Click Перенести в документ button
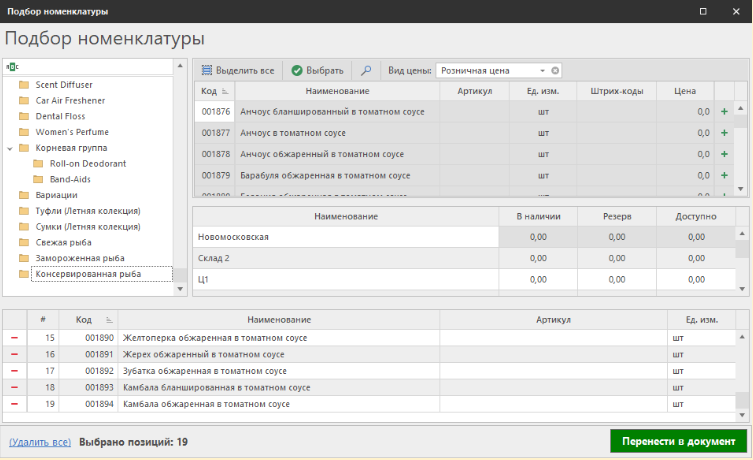This screenshot has width=753, height=460. point(678,441)
